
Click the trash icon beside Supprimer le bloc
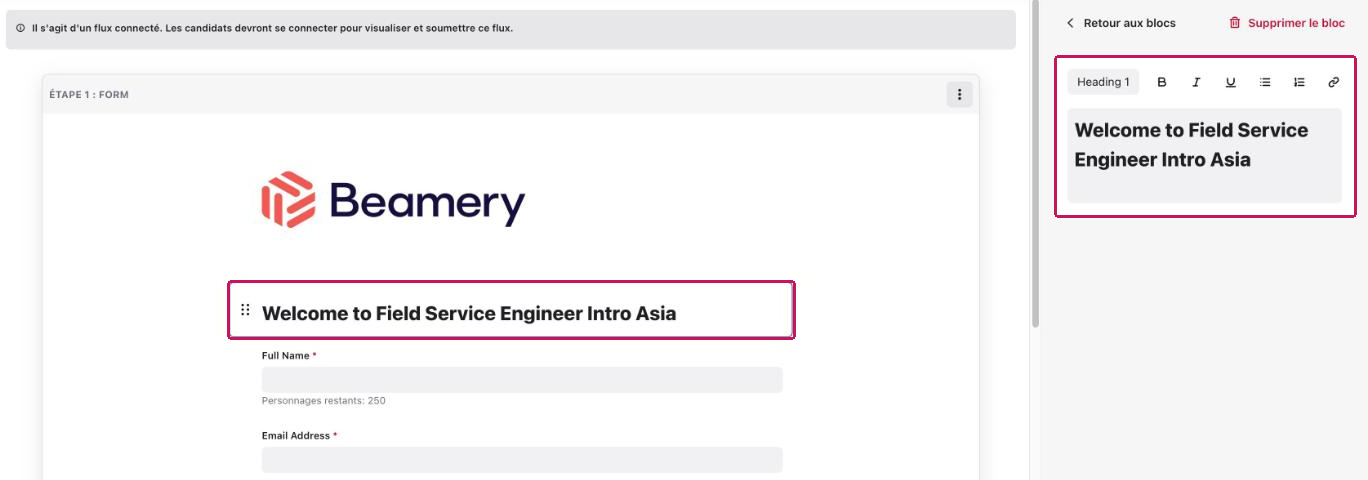point(1235,23)
